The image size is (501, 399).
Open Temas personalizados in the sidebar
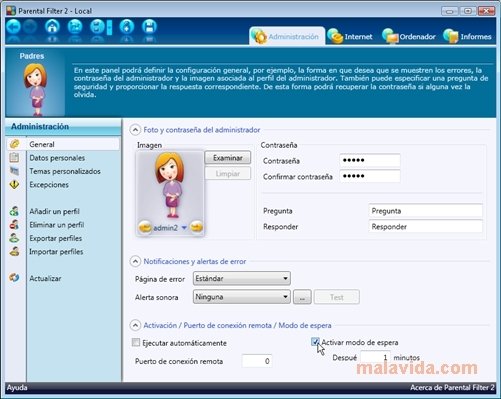click(65, 171)
